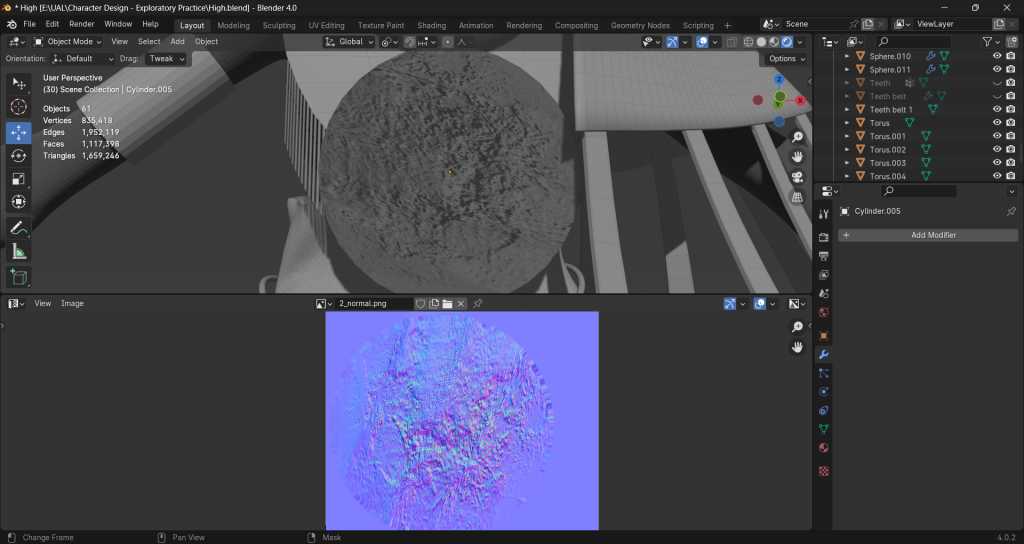The width and height of the screenshot is (1024, 544).
Task: Disable render for Torus.004
Action: point(1011,176)
